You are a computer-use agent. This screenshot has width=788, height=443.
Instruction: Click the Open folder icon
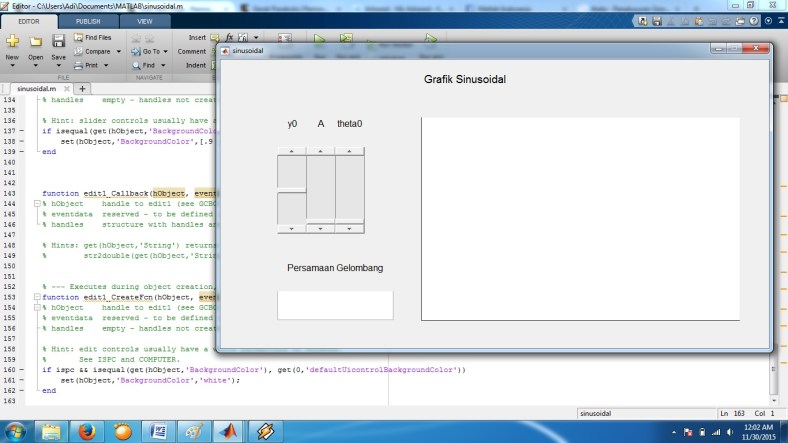(x=36, y=42)
